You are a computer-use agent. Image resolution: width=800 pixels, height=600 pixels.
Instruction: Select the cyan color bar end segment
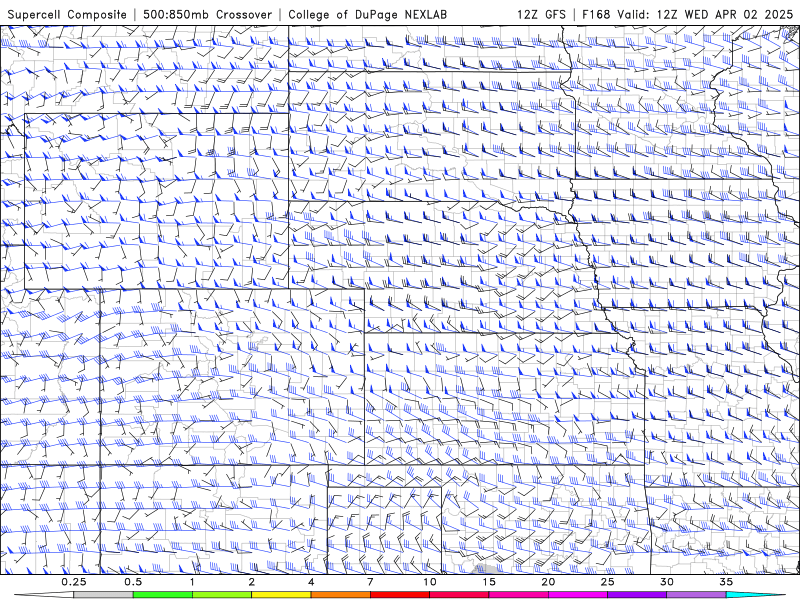coord(756,595)
